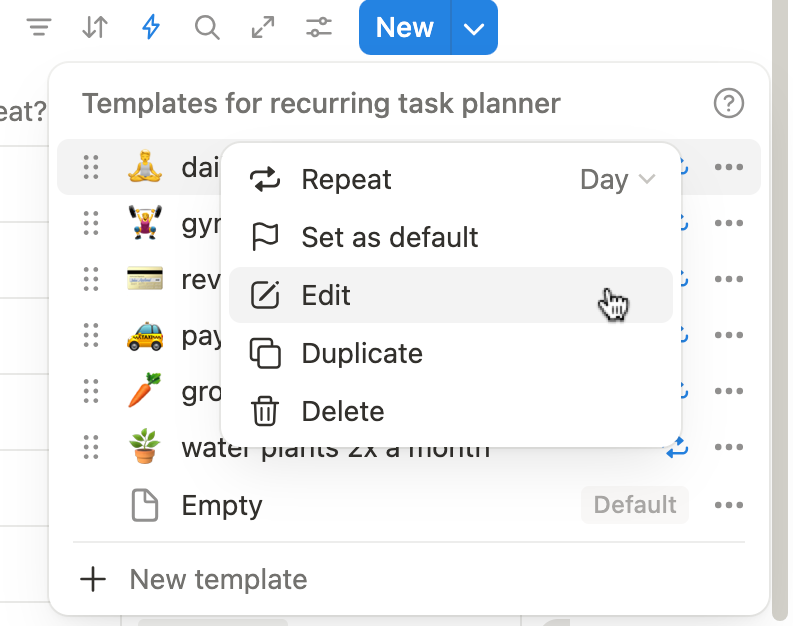The width and height of the screenshot is (793, 626).
Task: Click the potted plant emoji icon
Action: (145, 446)
